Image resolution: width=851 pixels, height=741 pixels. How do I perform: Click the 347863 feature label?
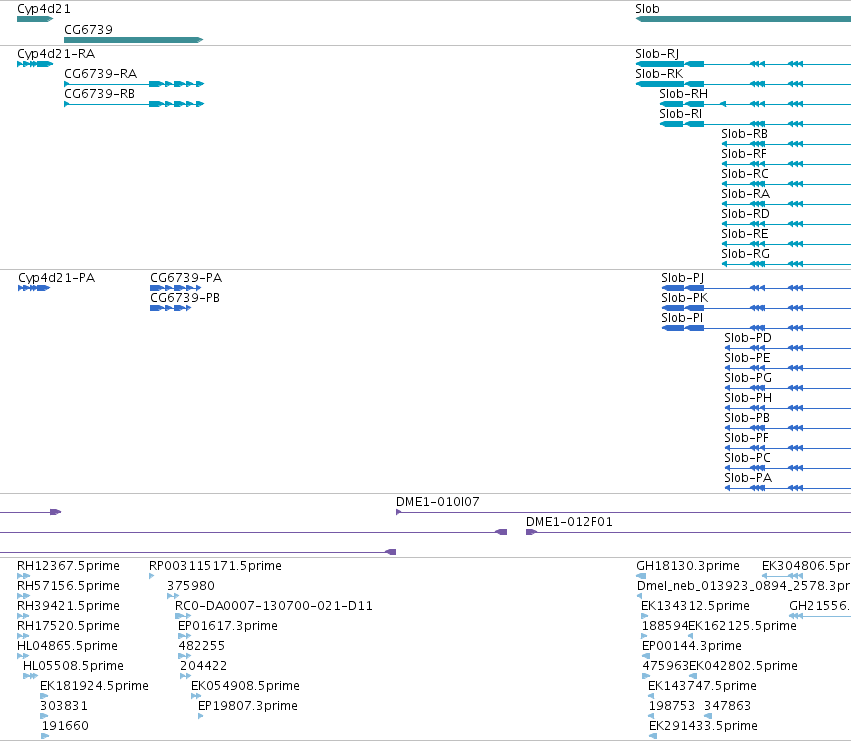tap(727, 707)
